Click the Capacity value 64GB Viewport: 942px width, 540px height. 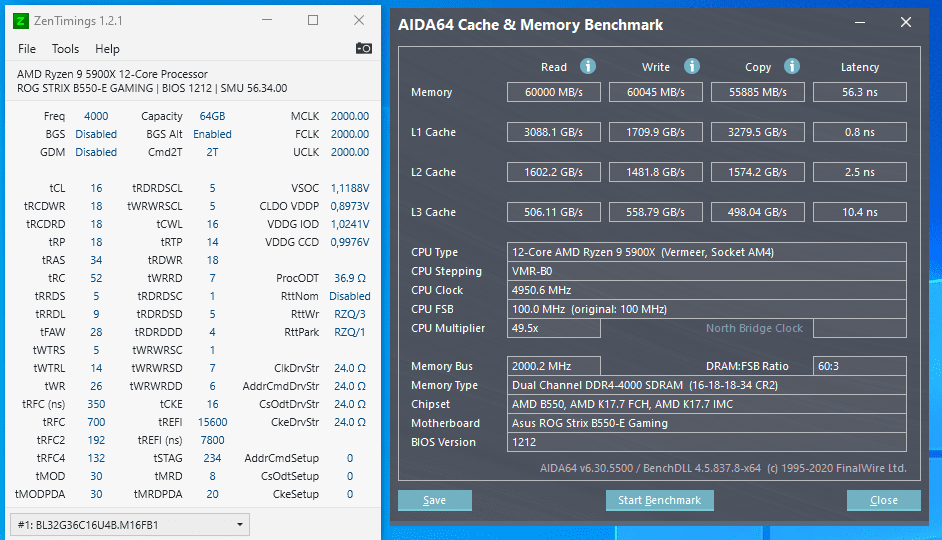pyautogui.click(x=212, y=116)
